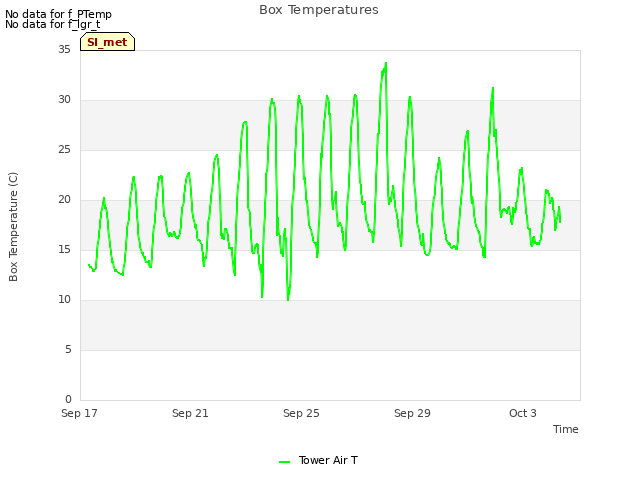Click the 'No data for f_PTemp' message
The height and width of the screenshot is (480, 640).
[58, 14]
